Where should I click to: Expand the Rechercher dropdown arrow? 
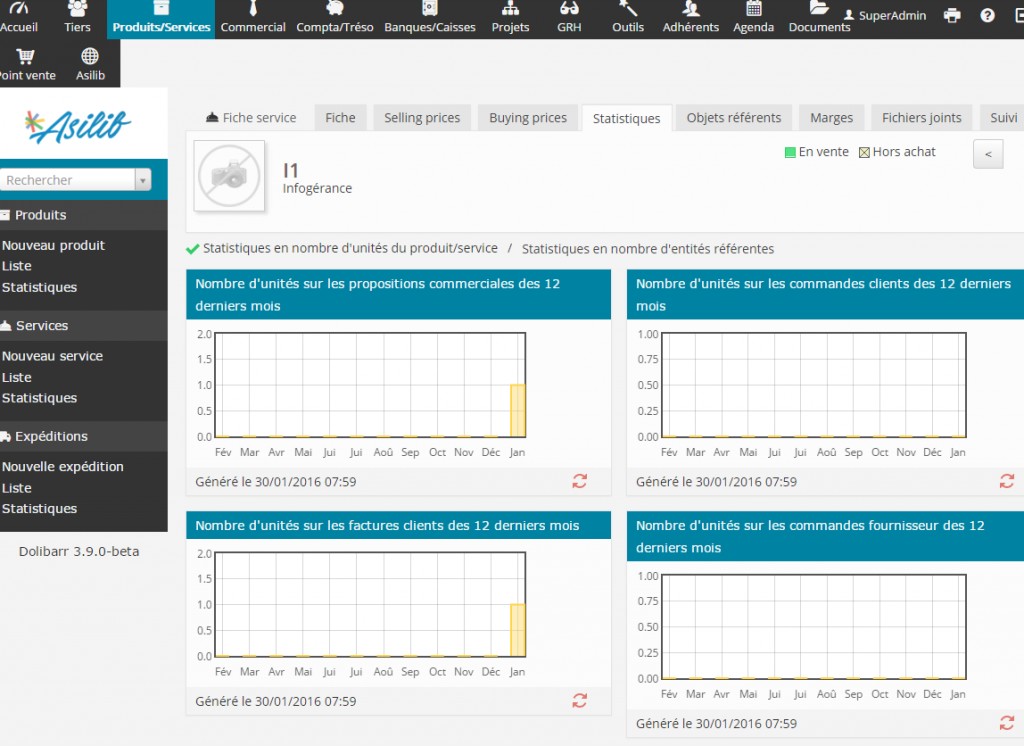pos(143,180)
